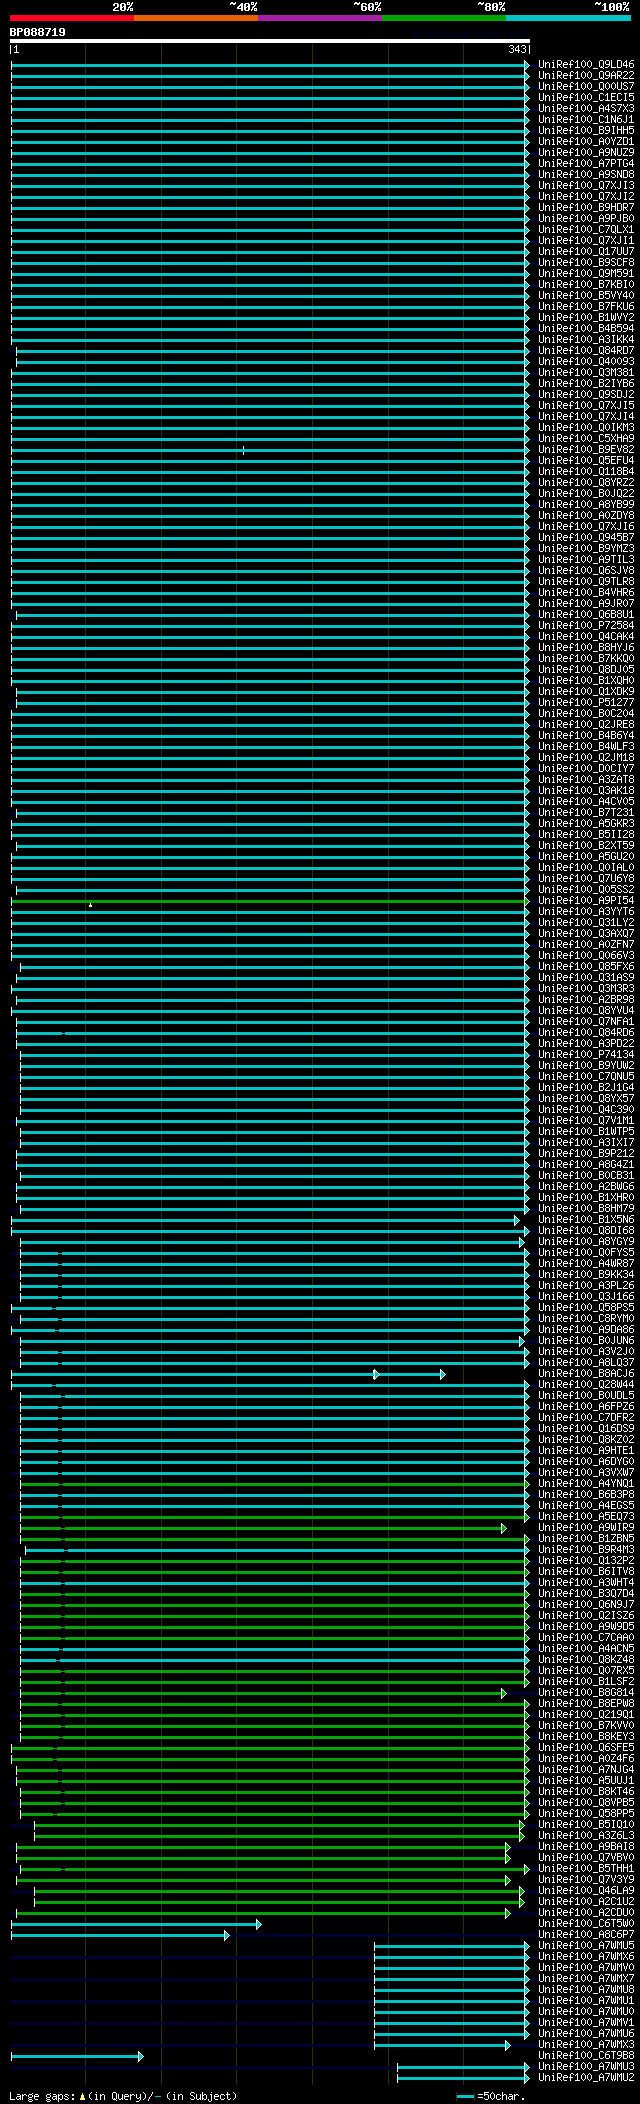Select hit label UniRef100_B5VY40

click(586, 295)
